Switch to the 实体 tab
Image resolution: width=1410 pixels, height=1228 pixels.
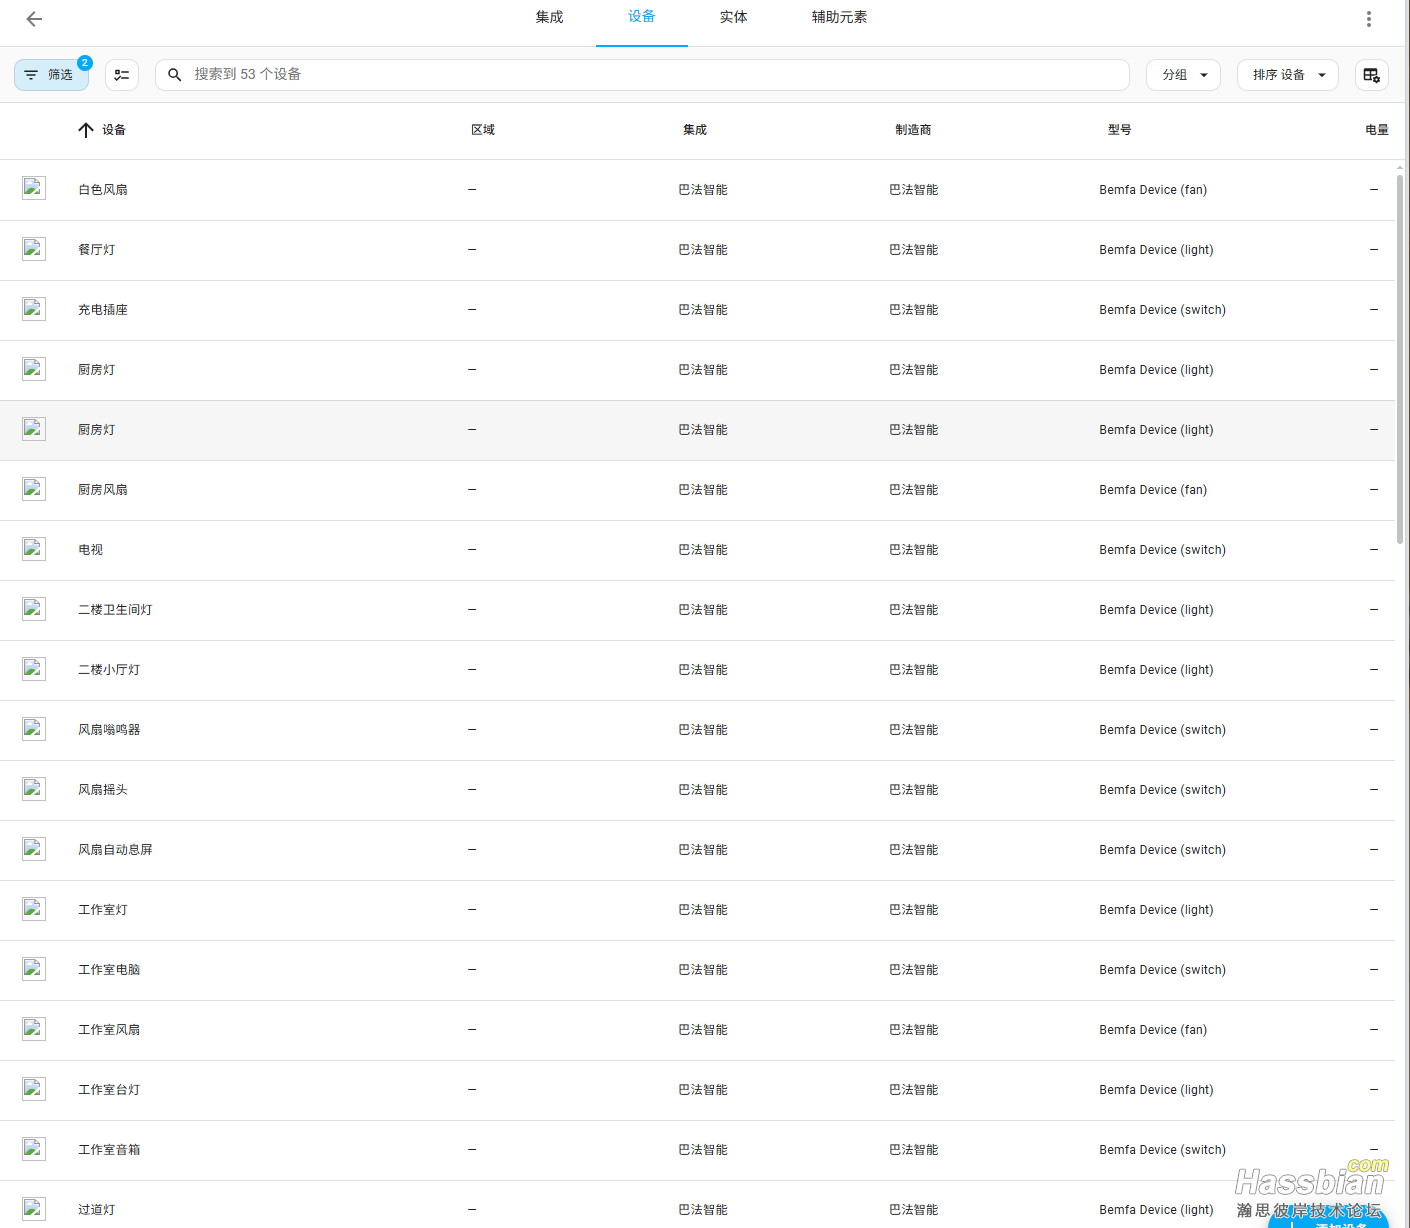[733, 17]
